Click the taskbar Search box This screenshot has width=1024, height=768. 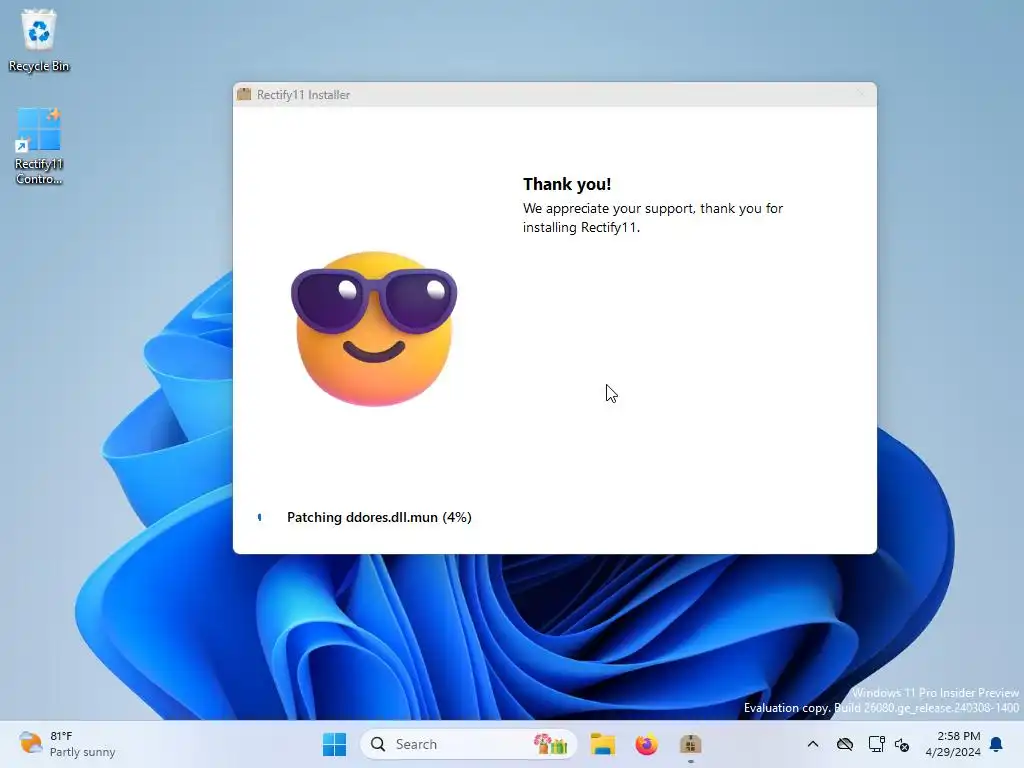pos(468,744)
